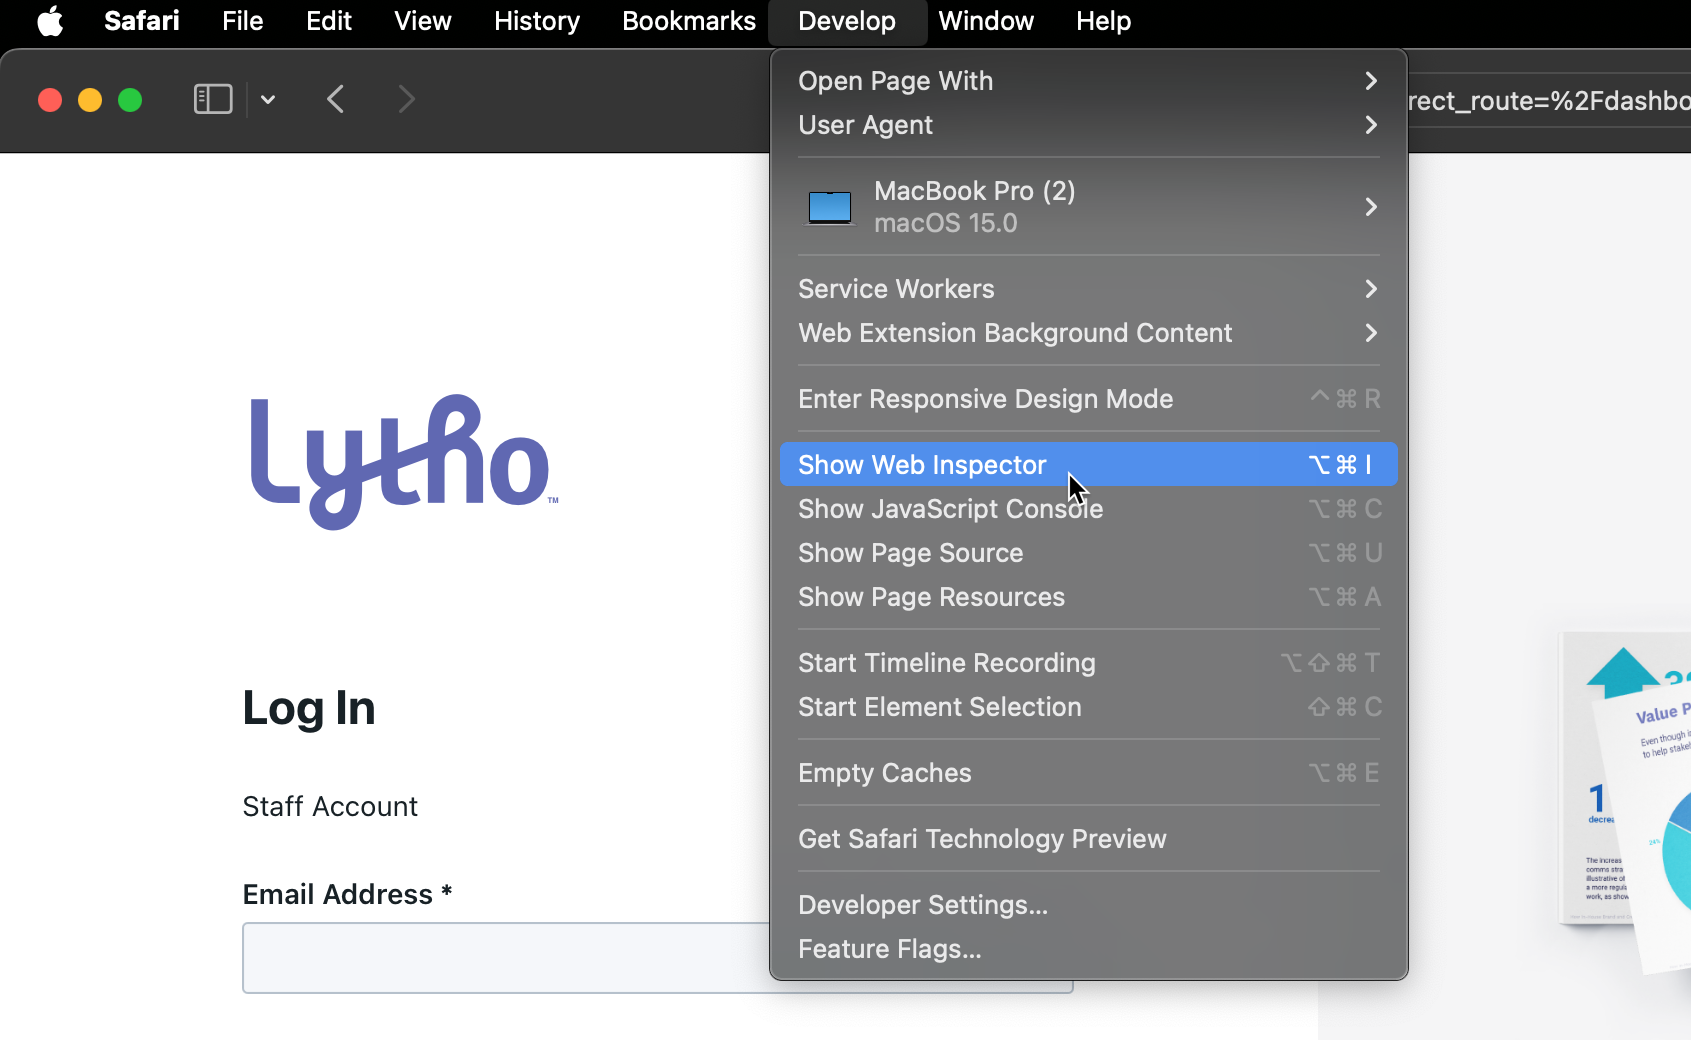Click the Log In heading

coord(309,708)
